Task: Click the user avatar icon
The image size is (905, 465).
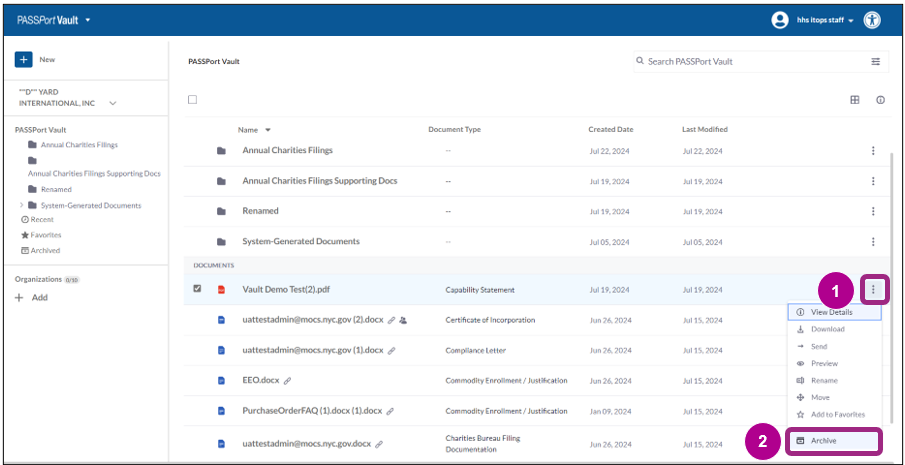Action: (x=780, y=20)
